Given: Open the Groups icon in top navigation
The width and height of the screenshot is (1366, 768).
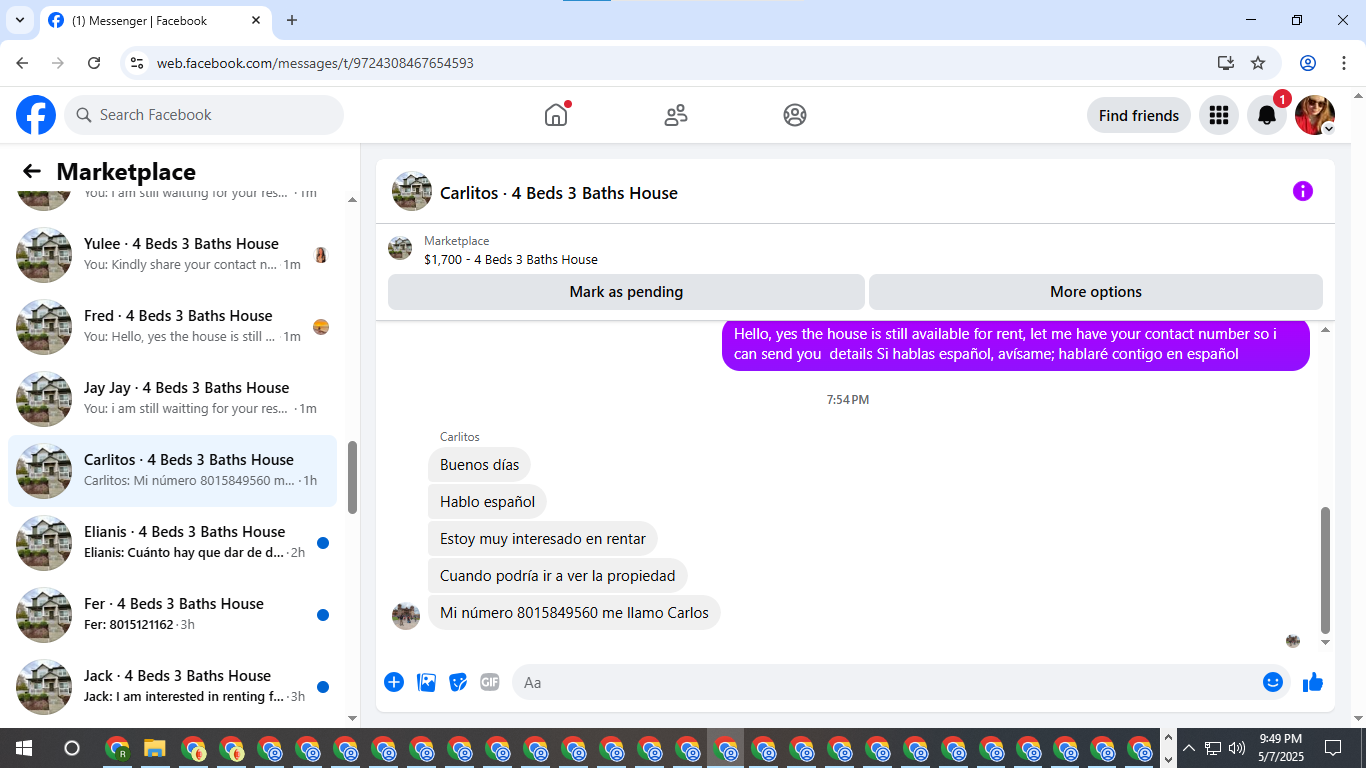Looking at the screenshot, I should 795,115.
